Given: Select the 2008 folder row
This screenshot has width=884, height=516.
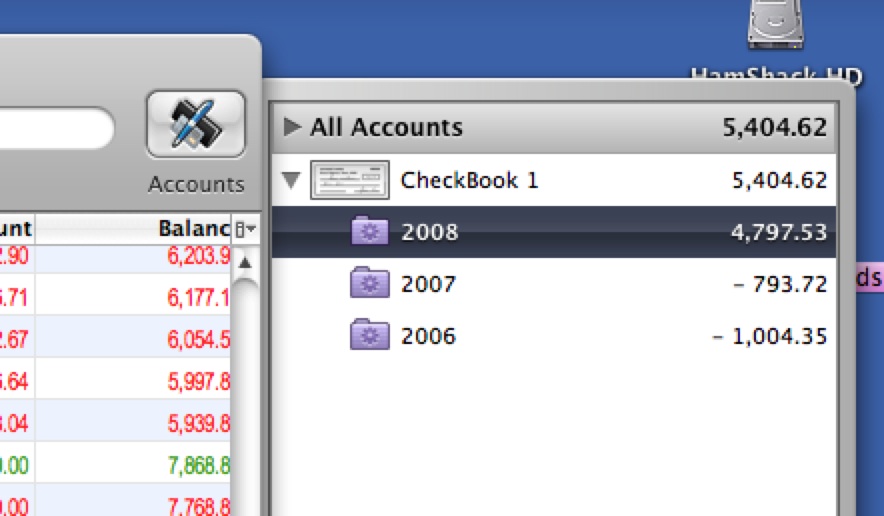Looking at the screenshot, I should (554, 232).
